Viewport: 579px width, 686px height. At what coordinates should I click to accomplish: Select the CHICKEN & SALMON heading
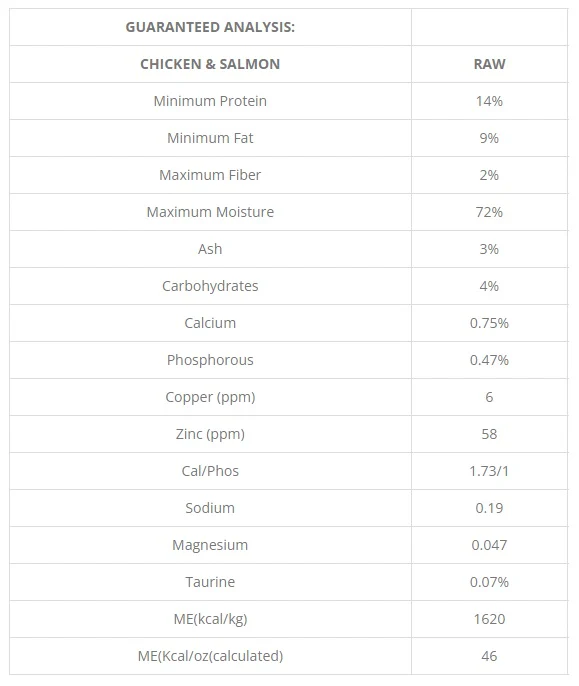click(x=210, y=64)
